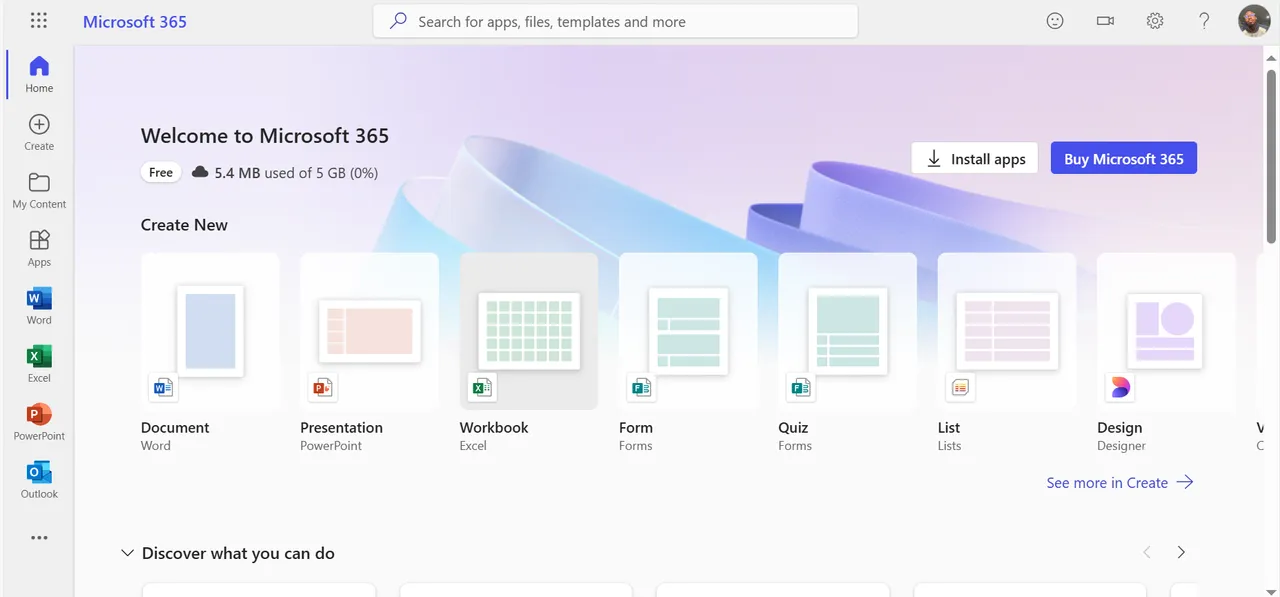Click the Forms badge on Quiz card
Screen dimensions: 1280x597
(x=800, y=387)
